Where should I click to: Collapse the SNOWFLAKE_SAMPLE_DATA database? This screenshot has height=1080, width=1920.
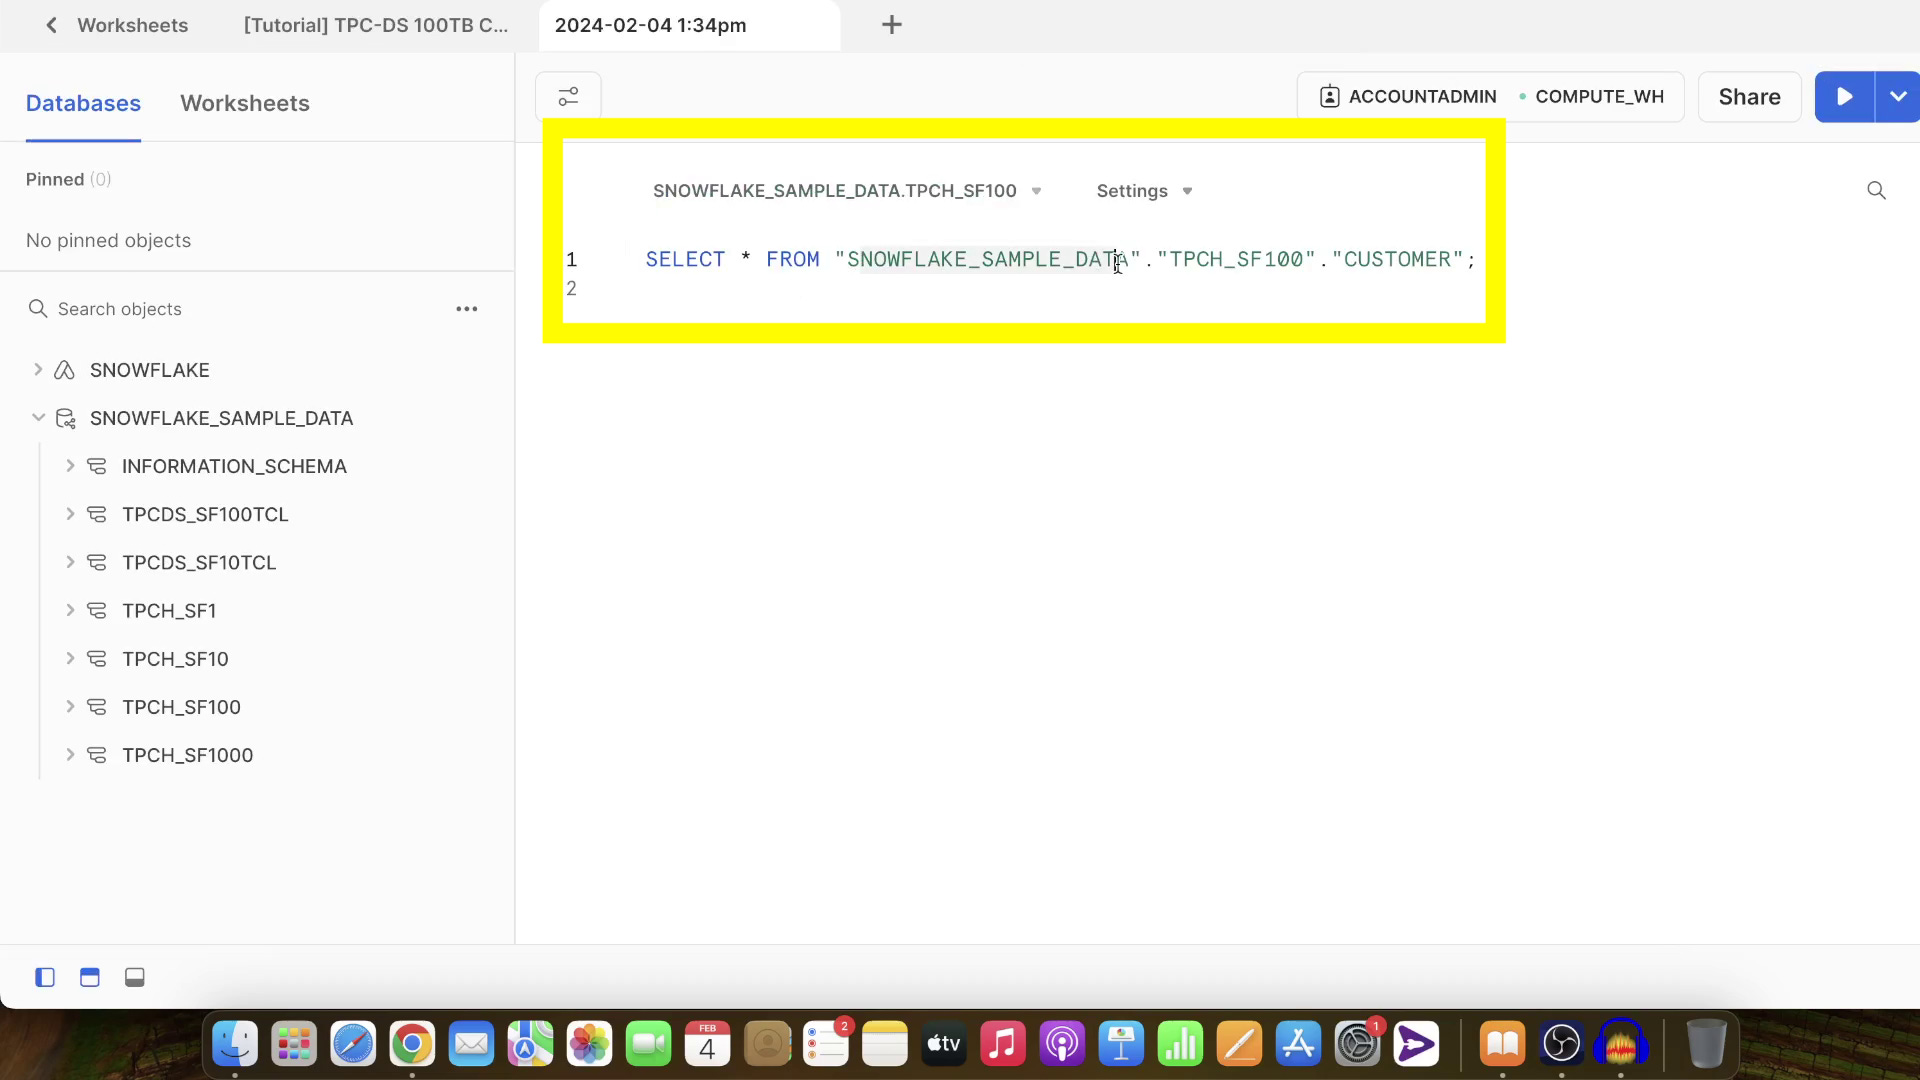tap(38, 418)
